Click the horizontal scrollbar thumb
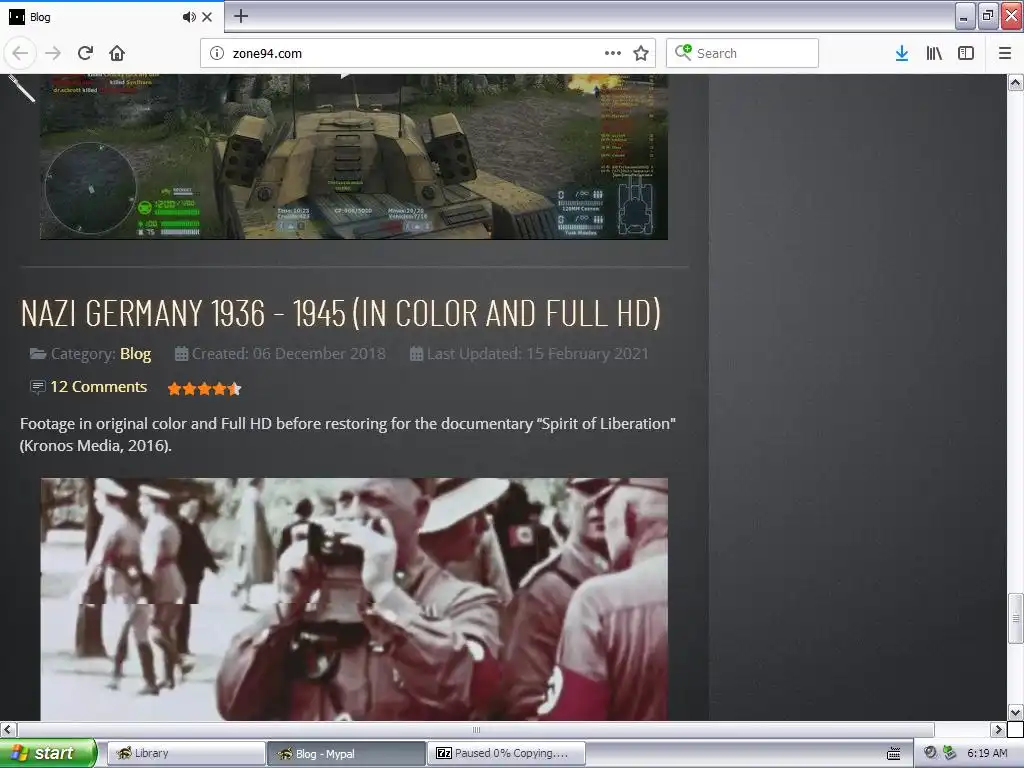Viewport: 1024px width, 768px height. pyautogui.click(x=476, y=729)
